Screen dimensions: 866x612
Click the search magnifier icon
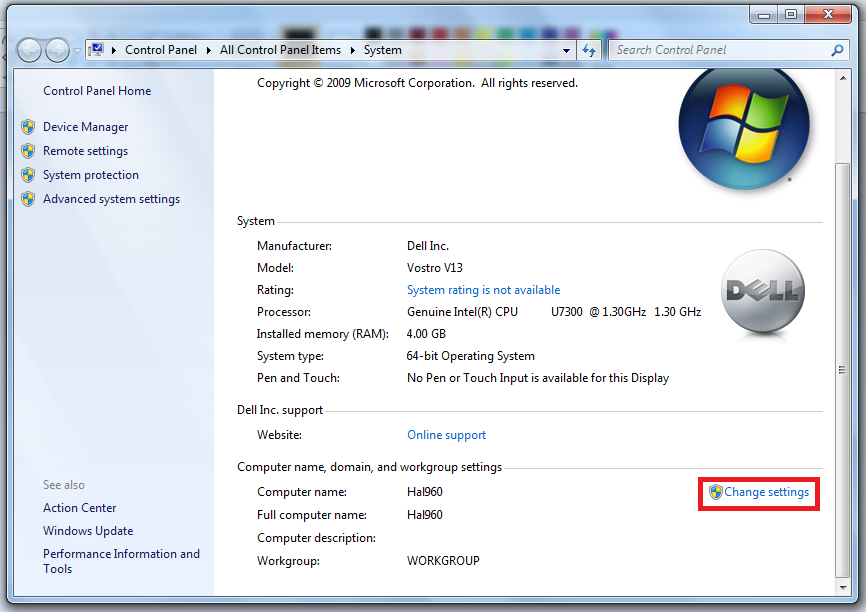pyautogui.click(x=837, y=50)
